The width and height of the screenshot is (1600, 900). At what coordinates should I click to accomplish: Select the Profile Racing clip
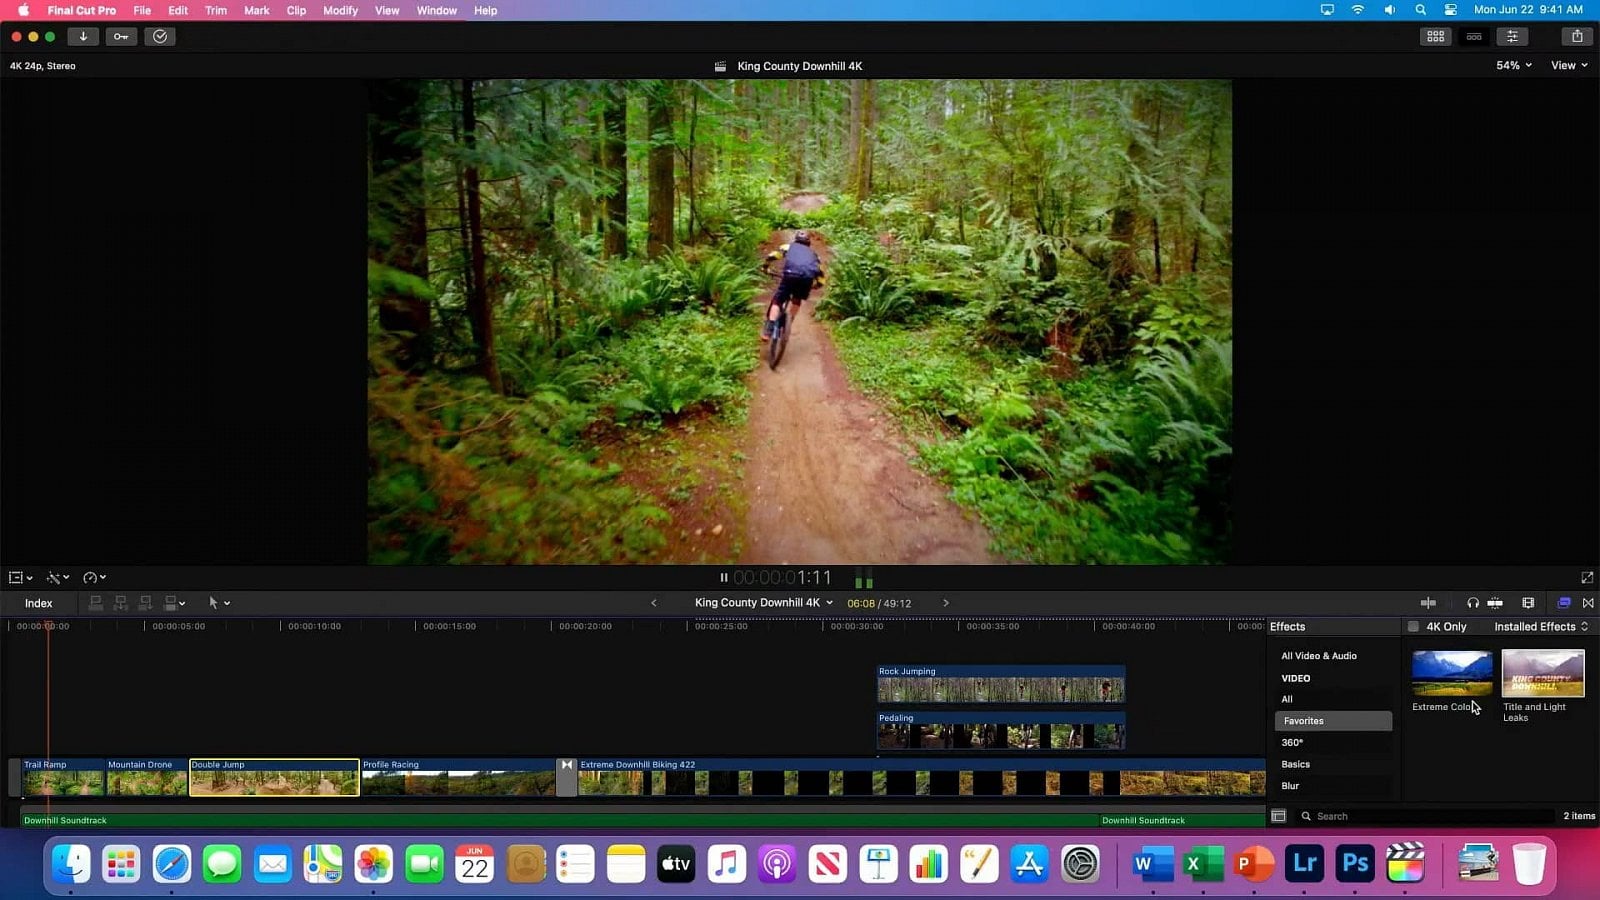click(458, 777)
